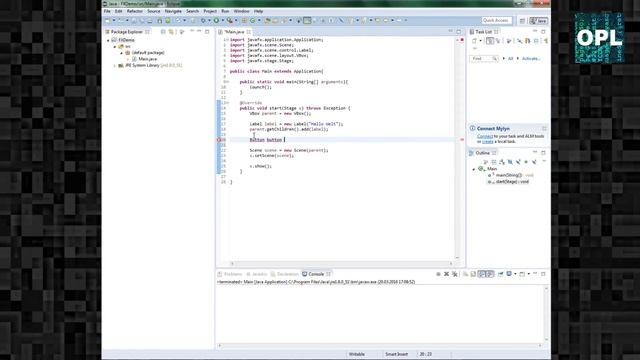This screenshot has width=640, height=360.
Task: Open the Run button dropdown arrow
Action: [222, 20]
